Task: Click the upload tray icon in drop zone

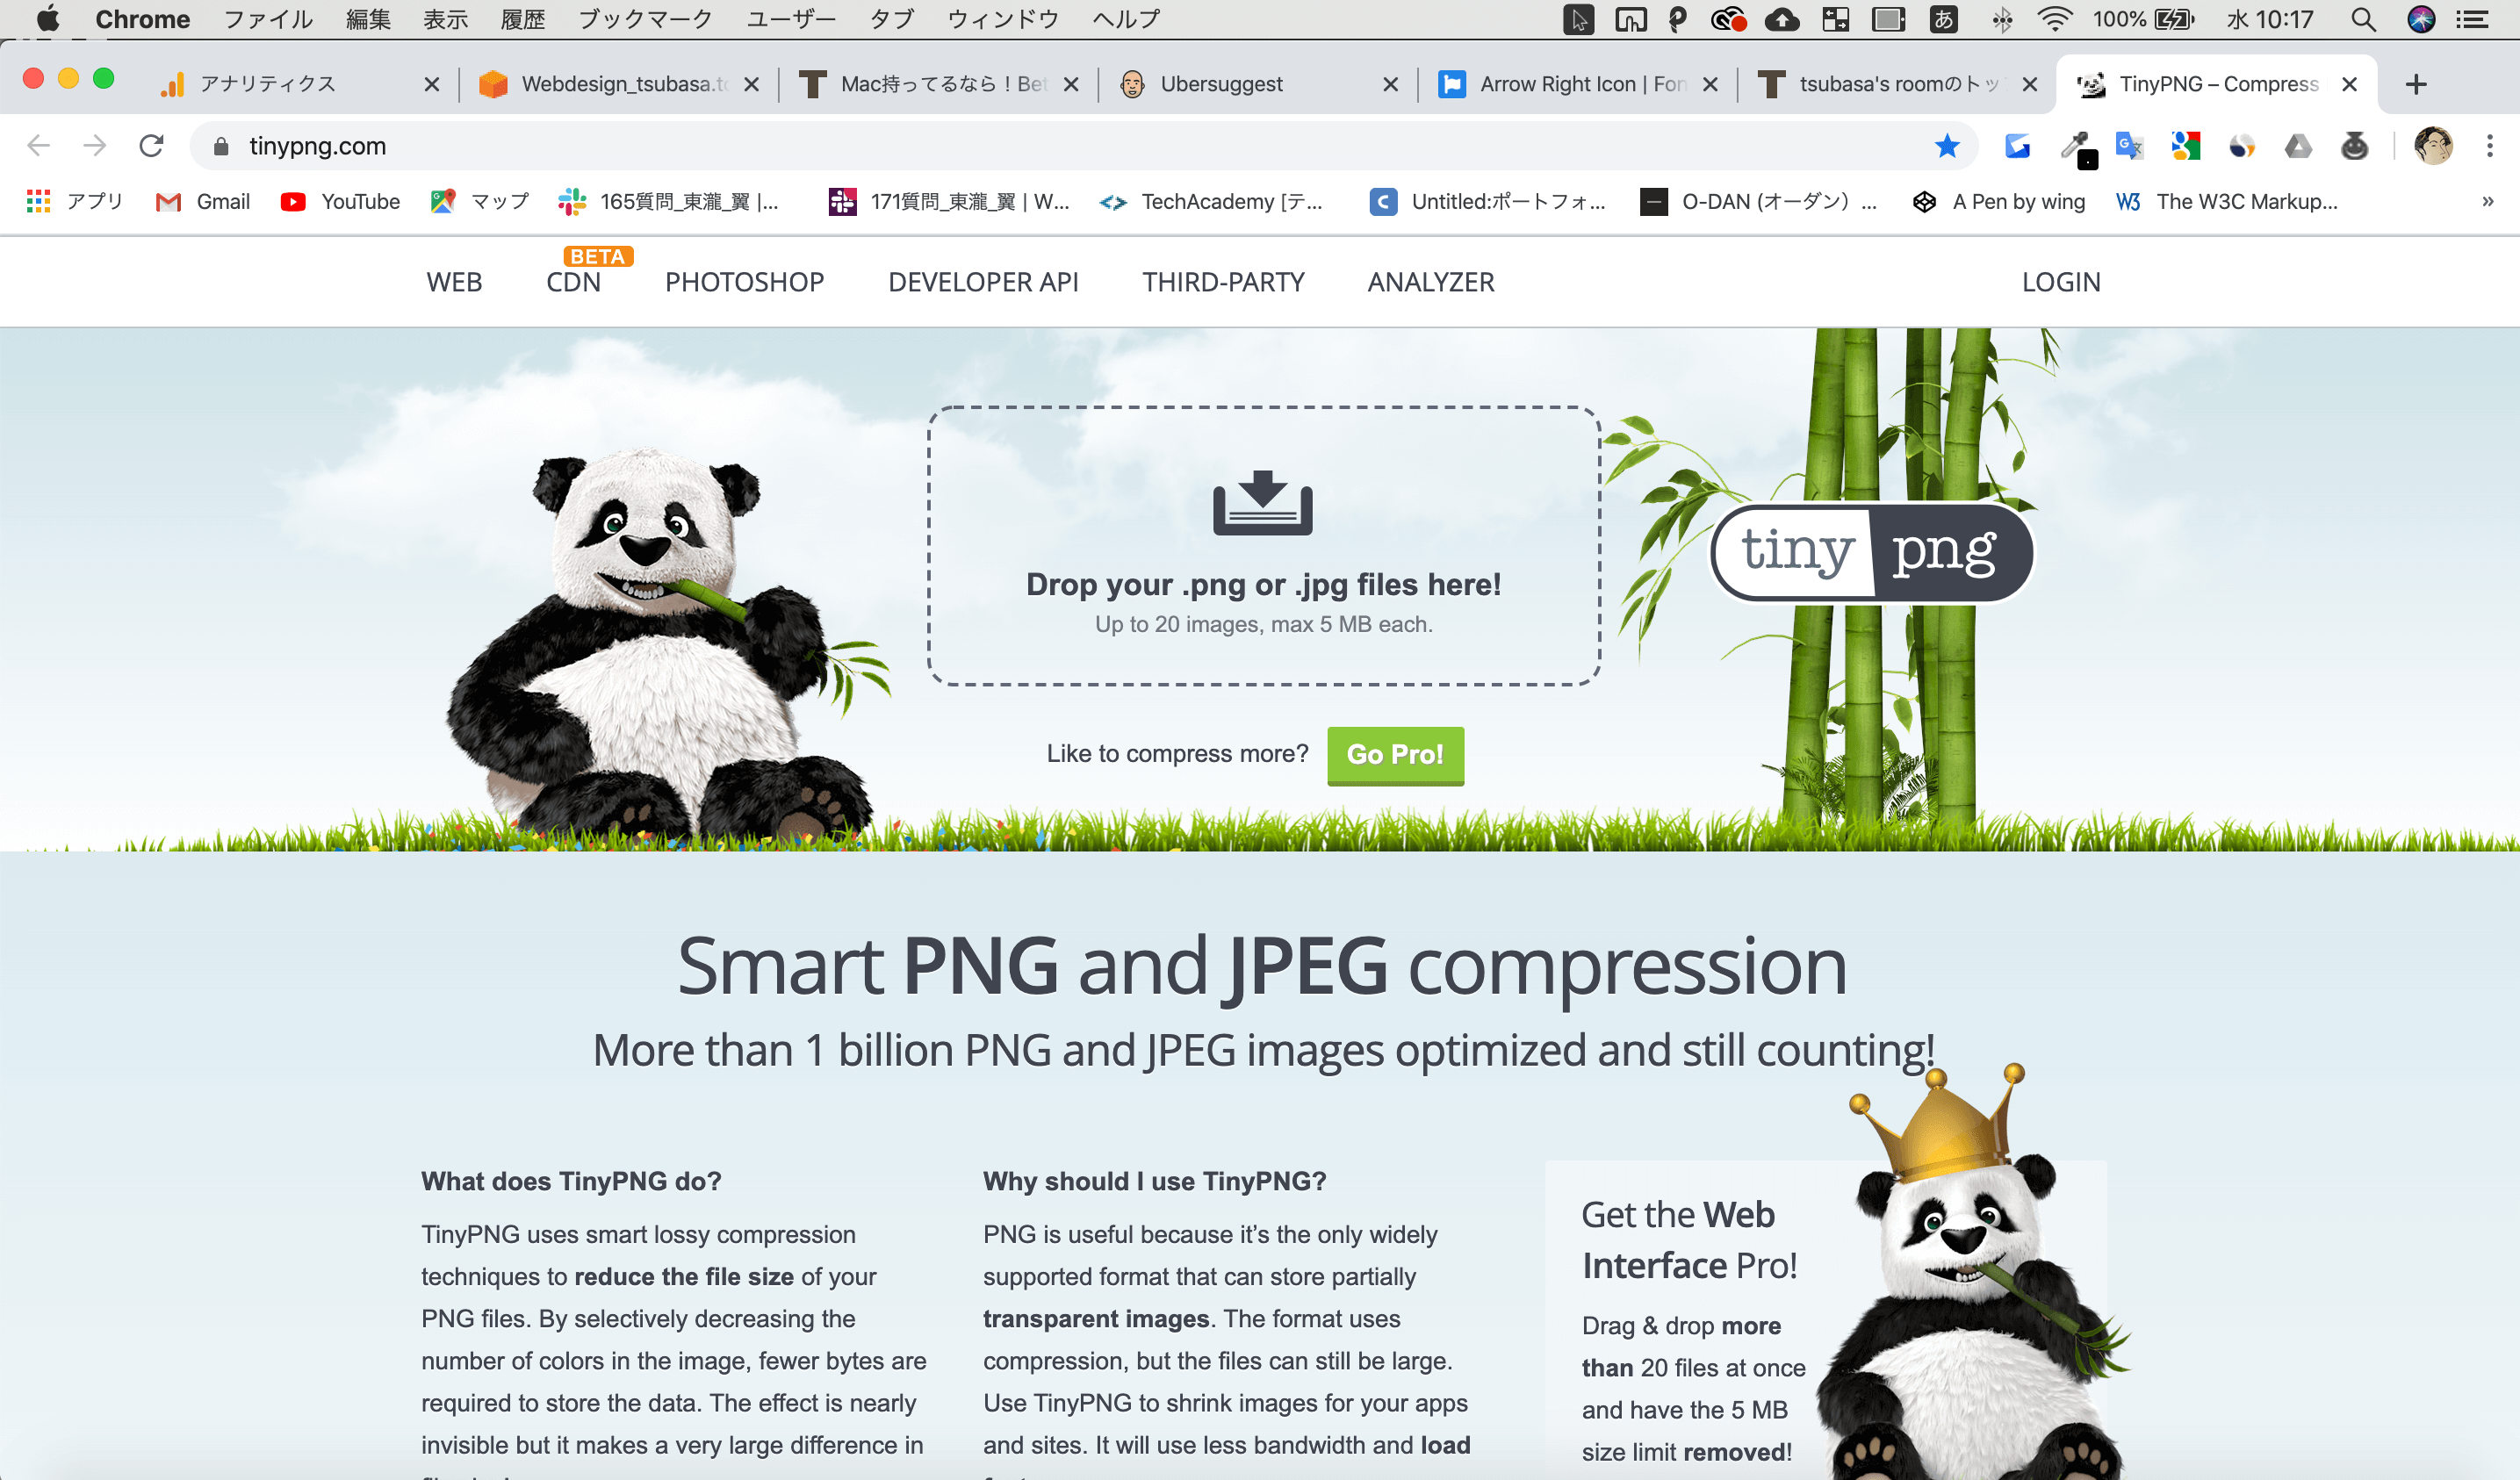Action: click(1262, 503)
